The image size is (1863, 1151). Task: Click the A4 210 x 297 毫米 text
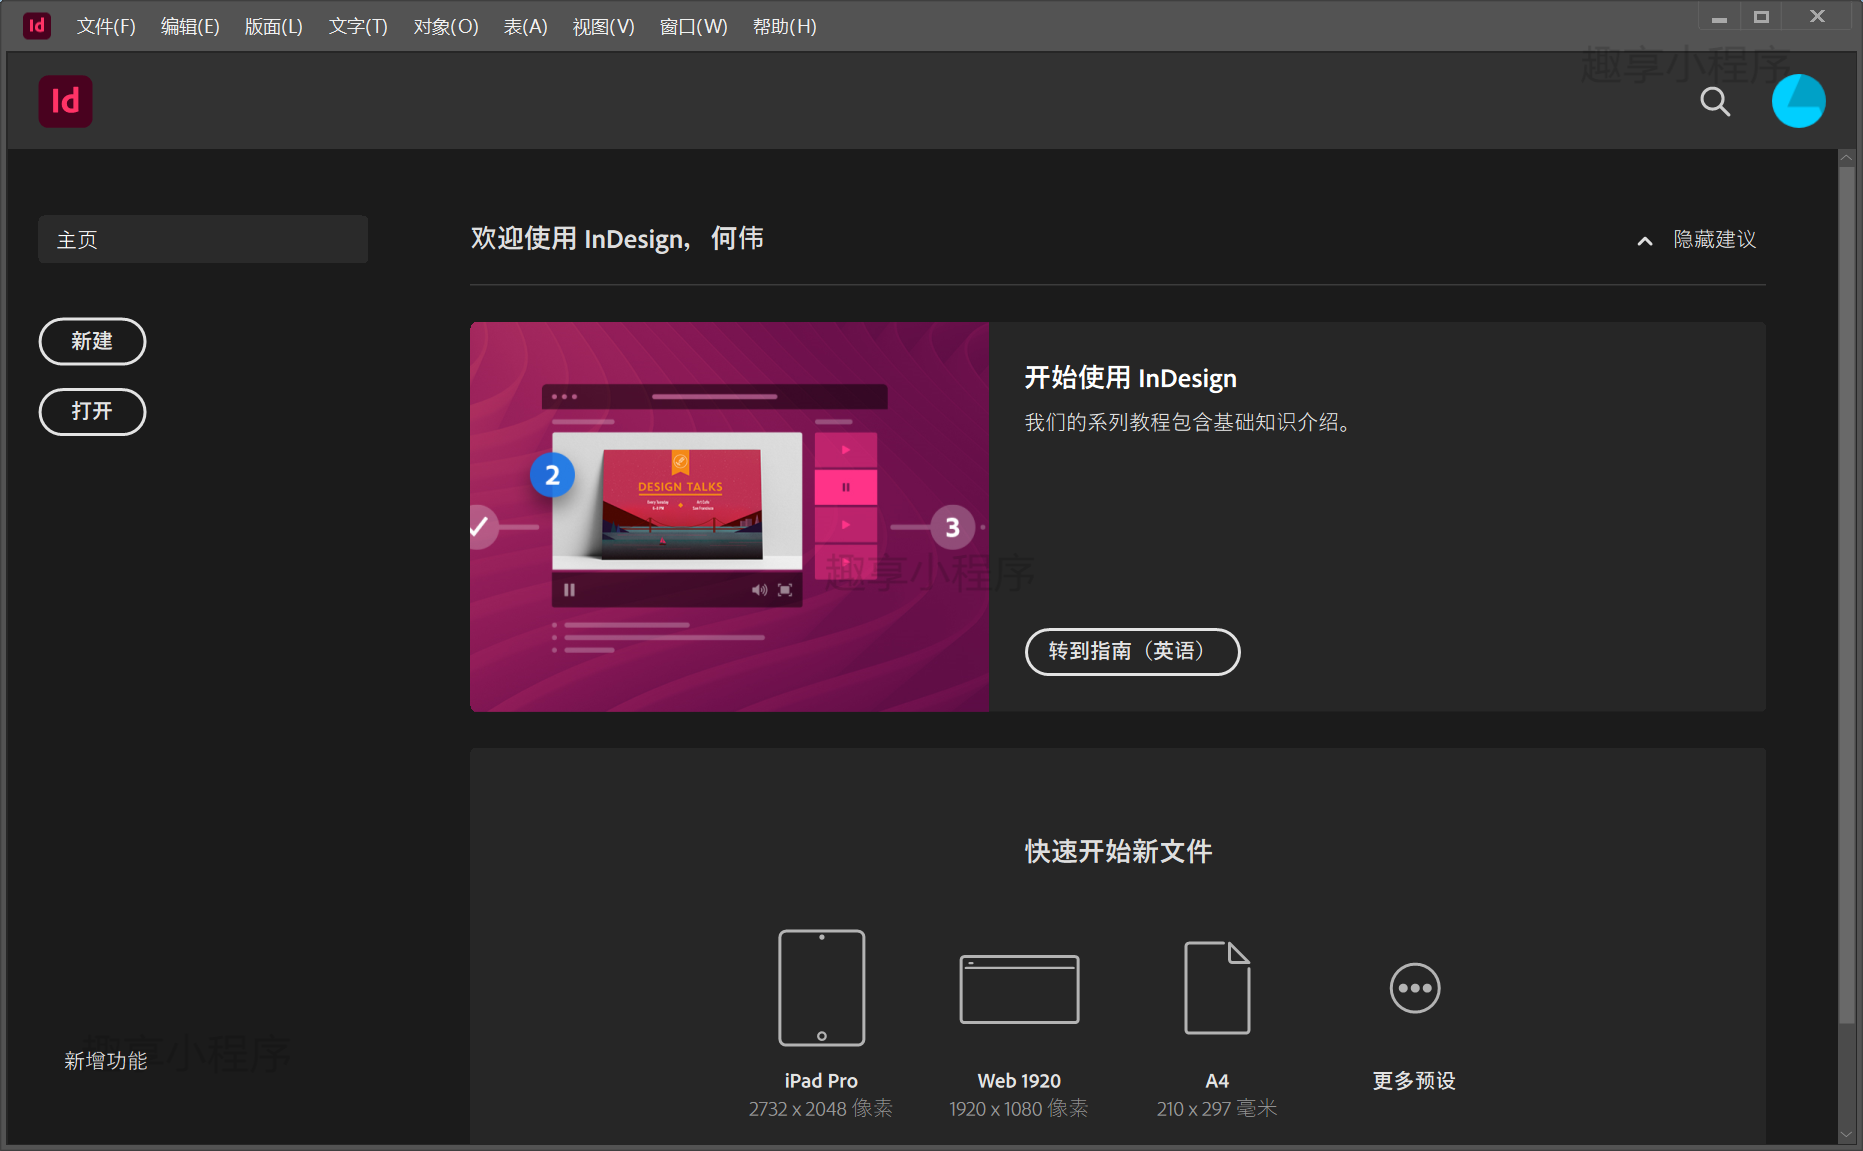1217,1094
